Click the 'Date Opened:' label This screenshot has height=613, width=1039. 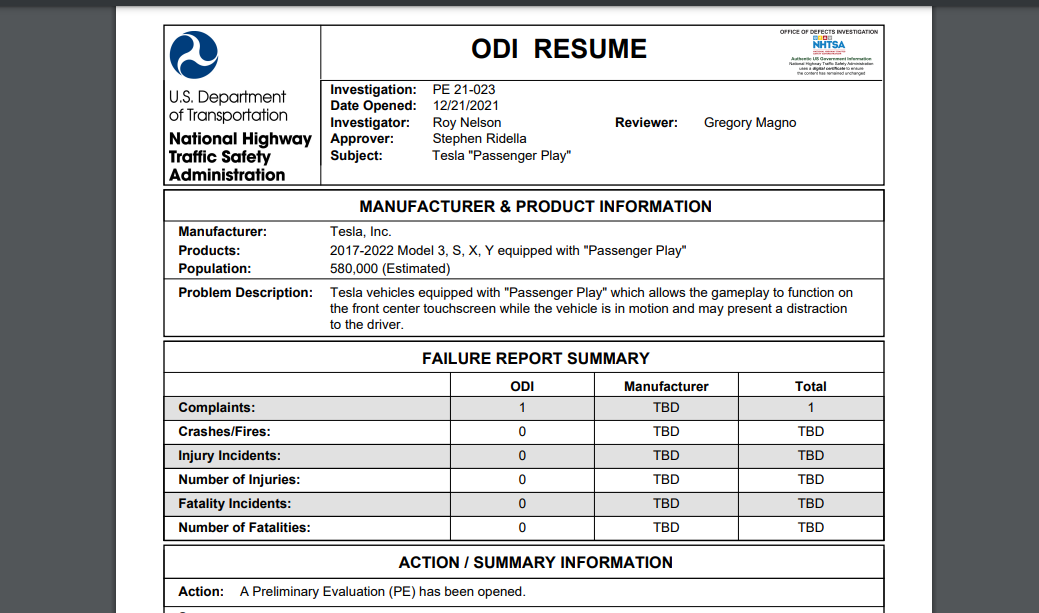tap(374, 105)
